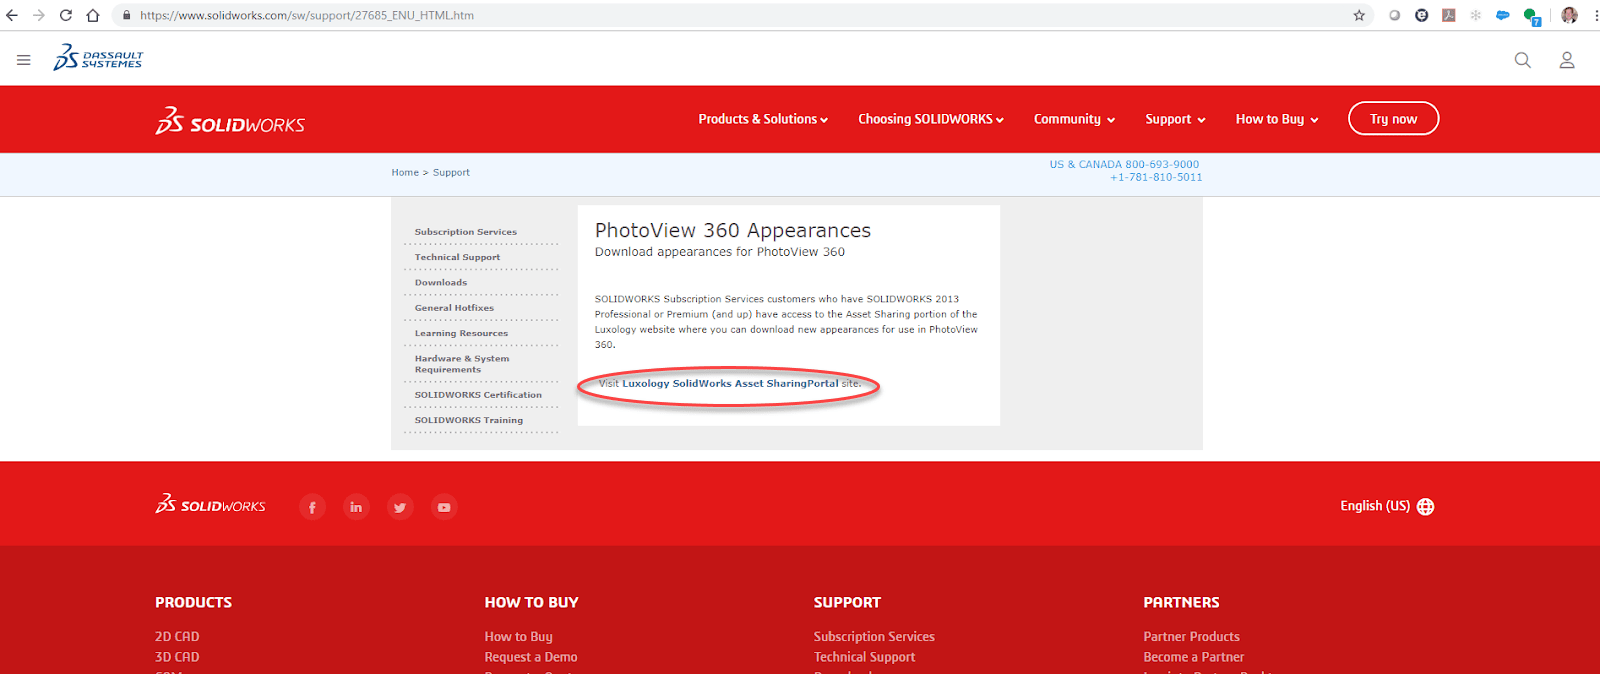Viewport: 1600px width, 674px height.
Task: Open Subscription Services in the sidebar
Action: click(466, 232)
